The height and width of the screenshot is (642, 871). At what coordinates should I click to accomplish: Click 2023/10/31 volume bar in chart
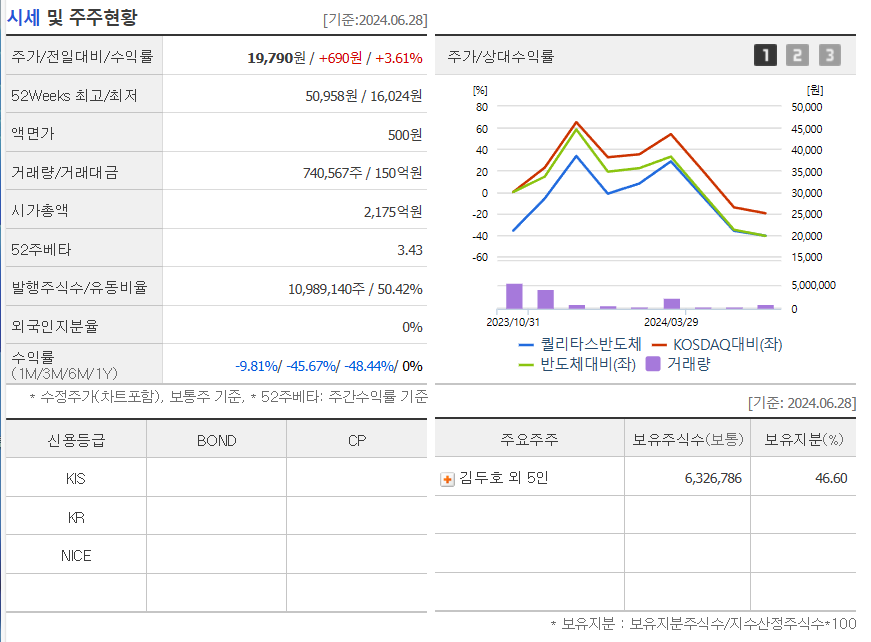(514, 296)
